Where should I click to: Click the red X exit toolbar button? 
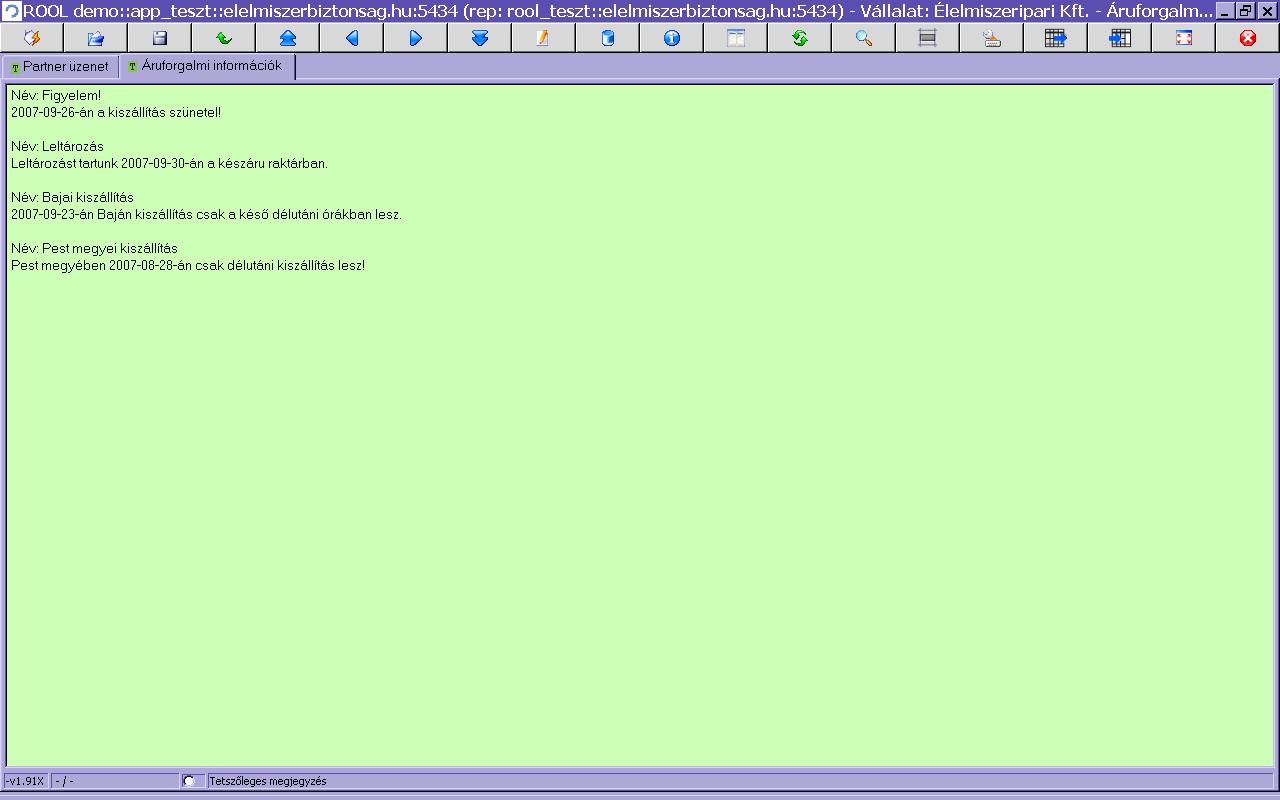1247,38
